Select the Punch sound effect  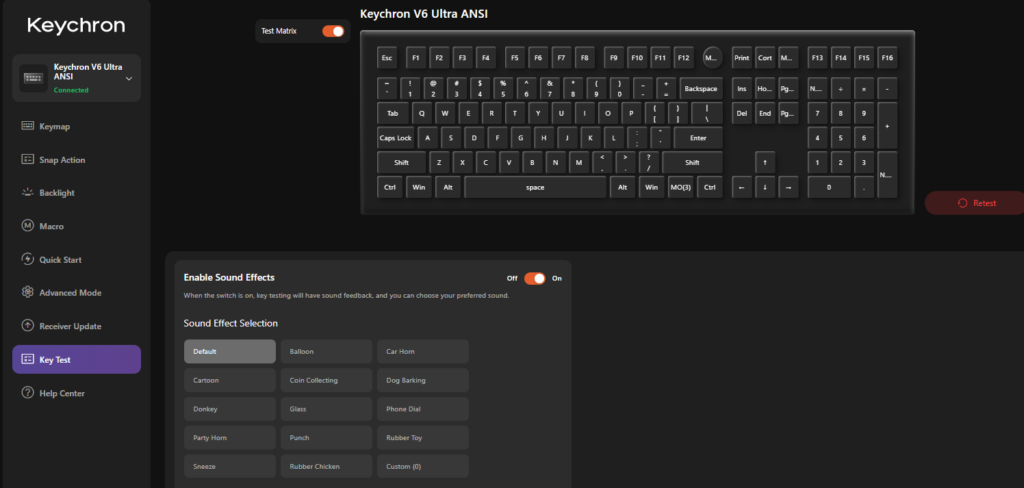click(327, 438)
